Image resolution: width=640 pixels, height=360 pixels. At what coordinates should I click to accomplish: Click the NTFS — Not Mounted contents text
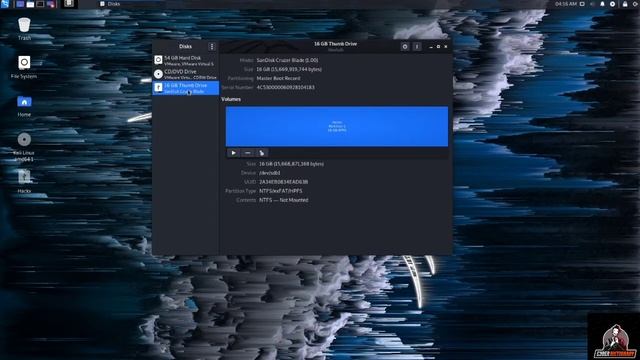click(x=284, y=200)
